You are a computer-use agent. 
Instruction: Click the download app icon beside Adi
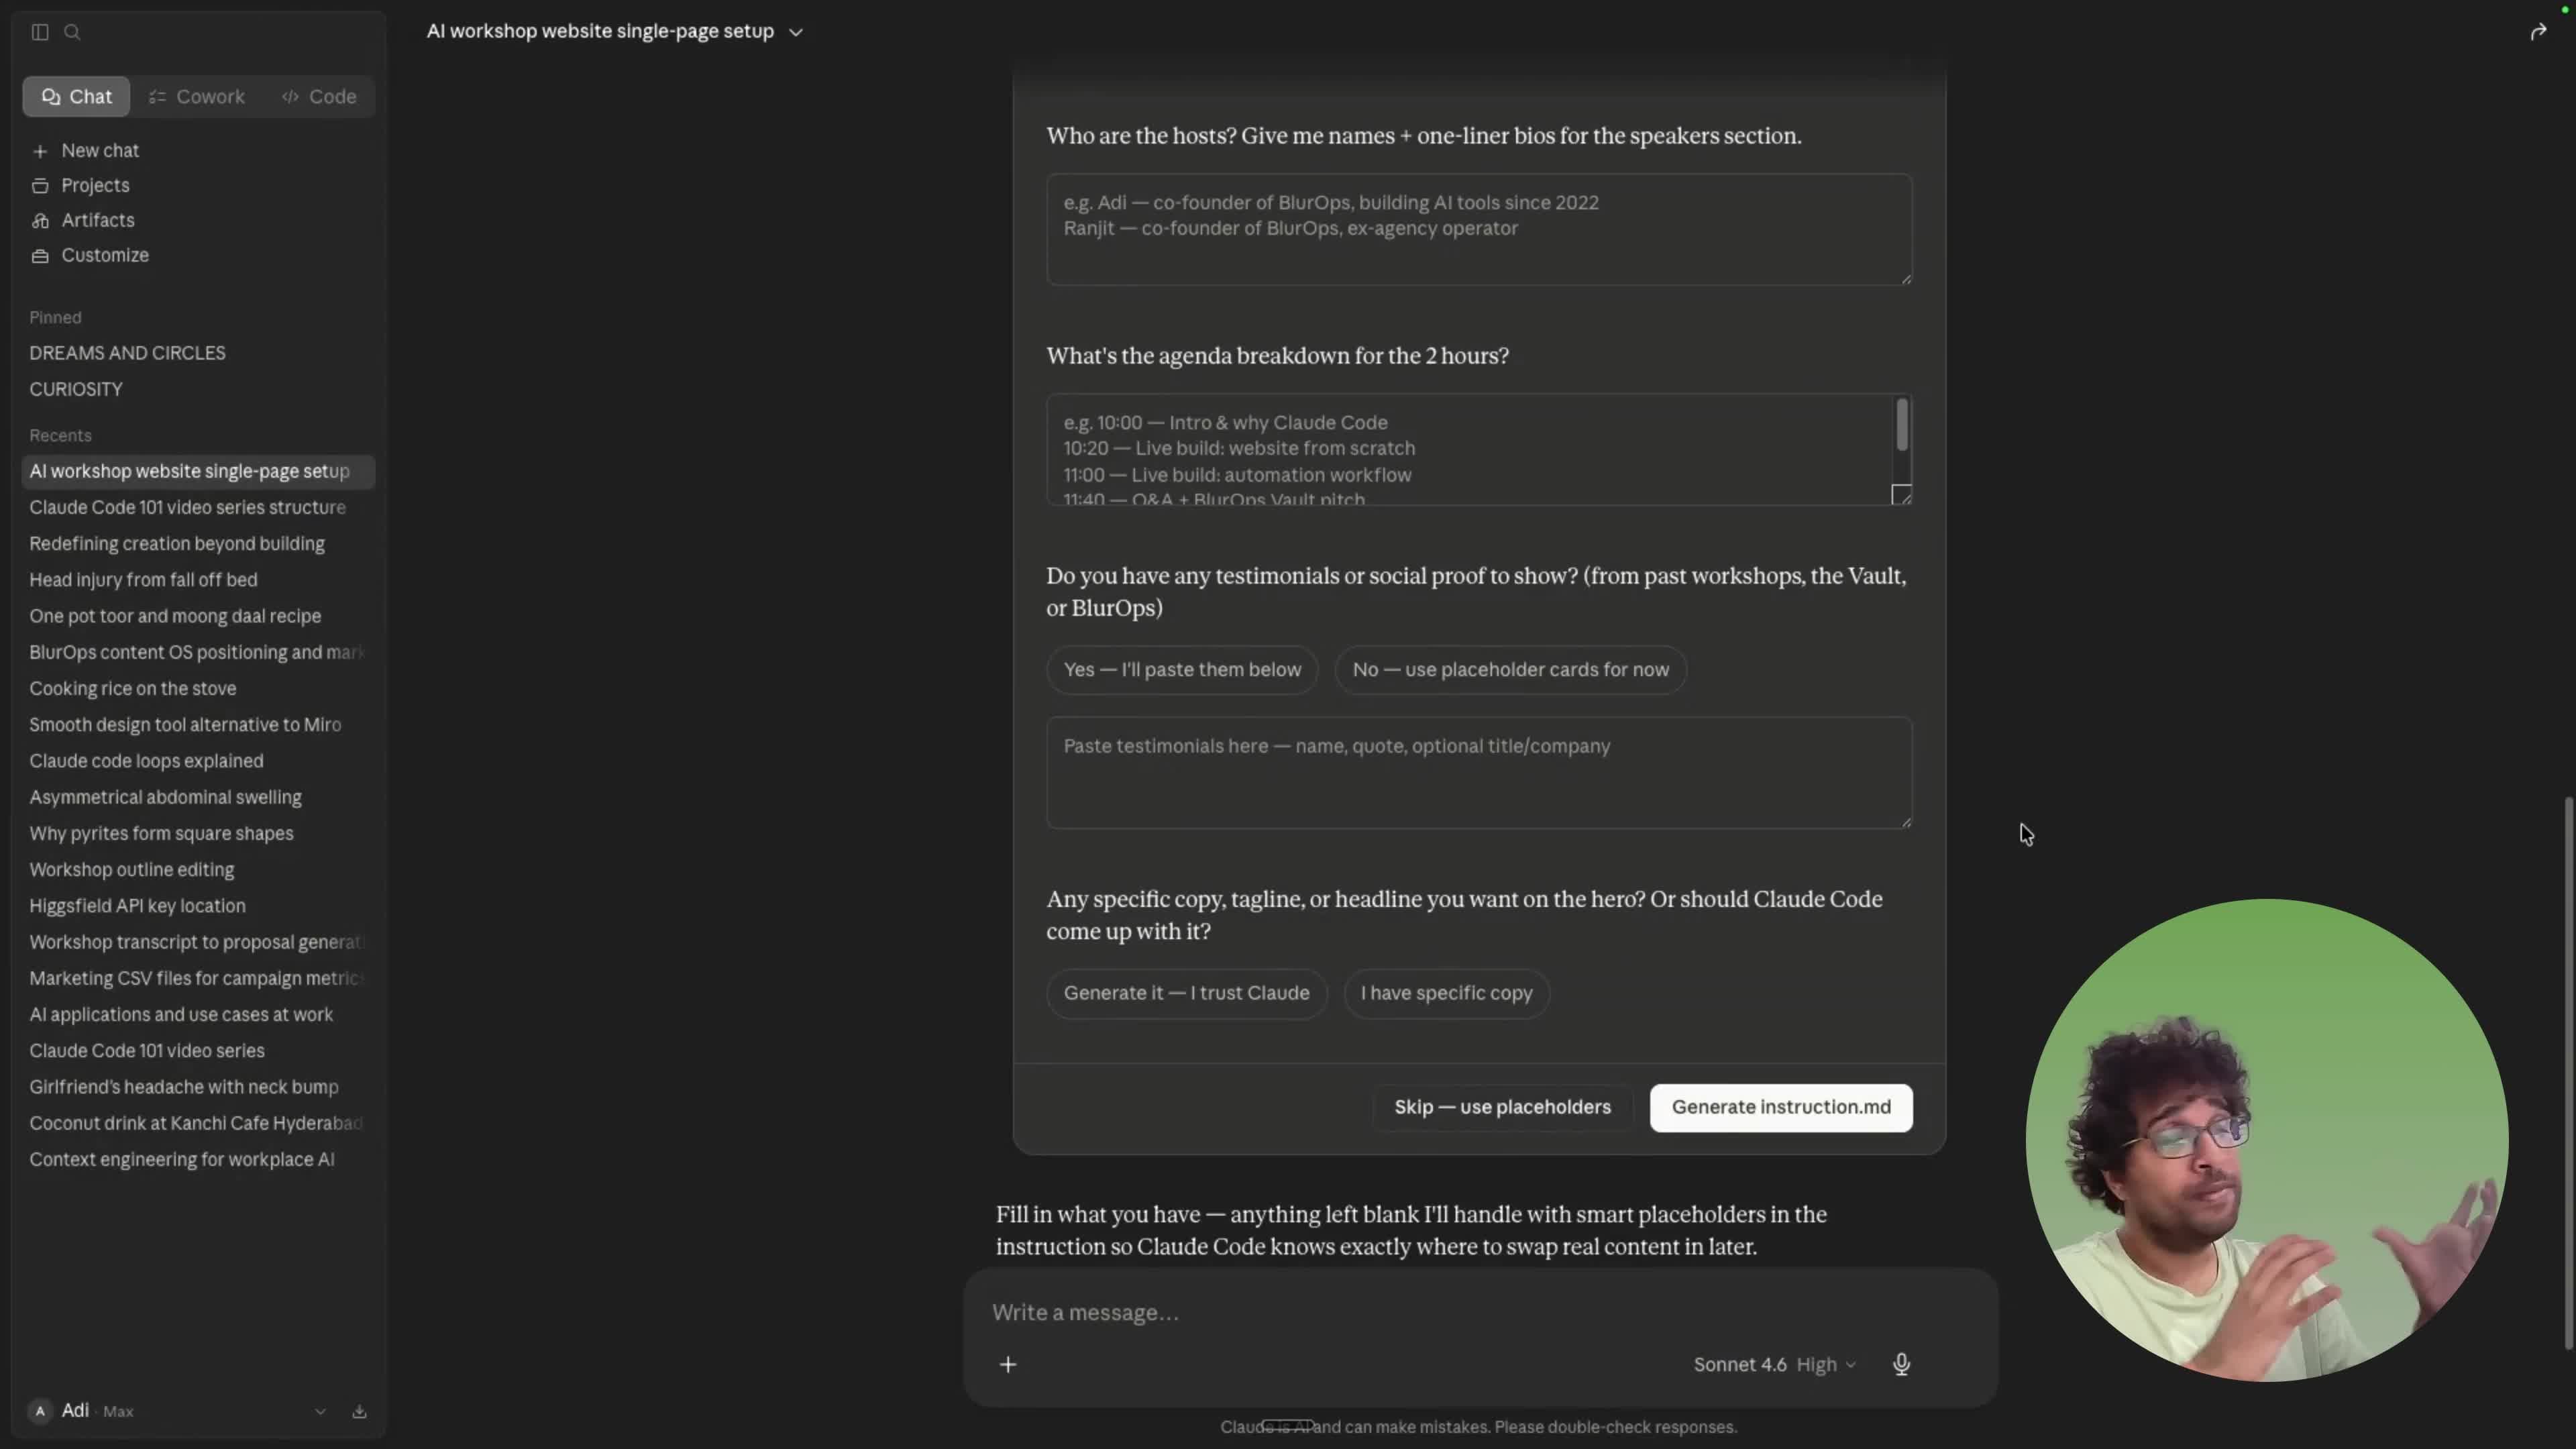tap(359, 1411)
